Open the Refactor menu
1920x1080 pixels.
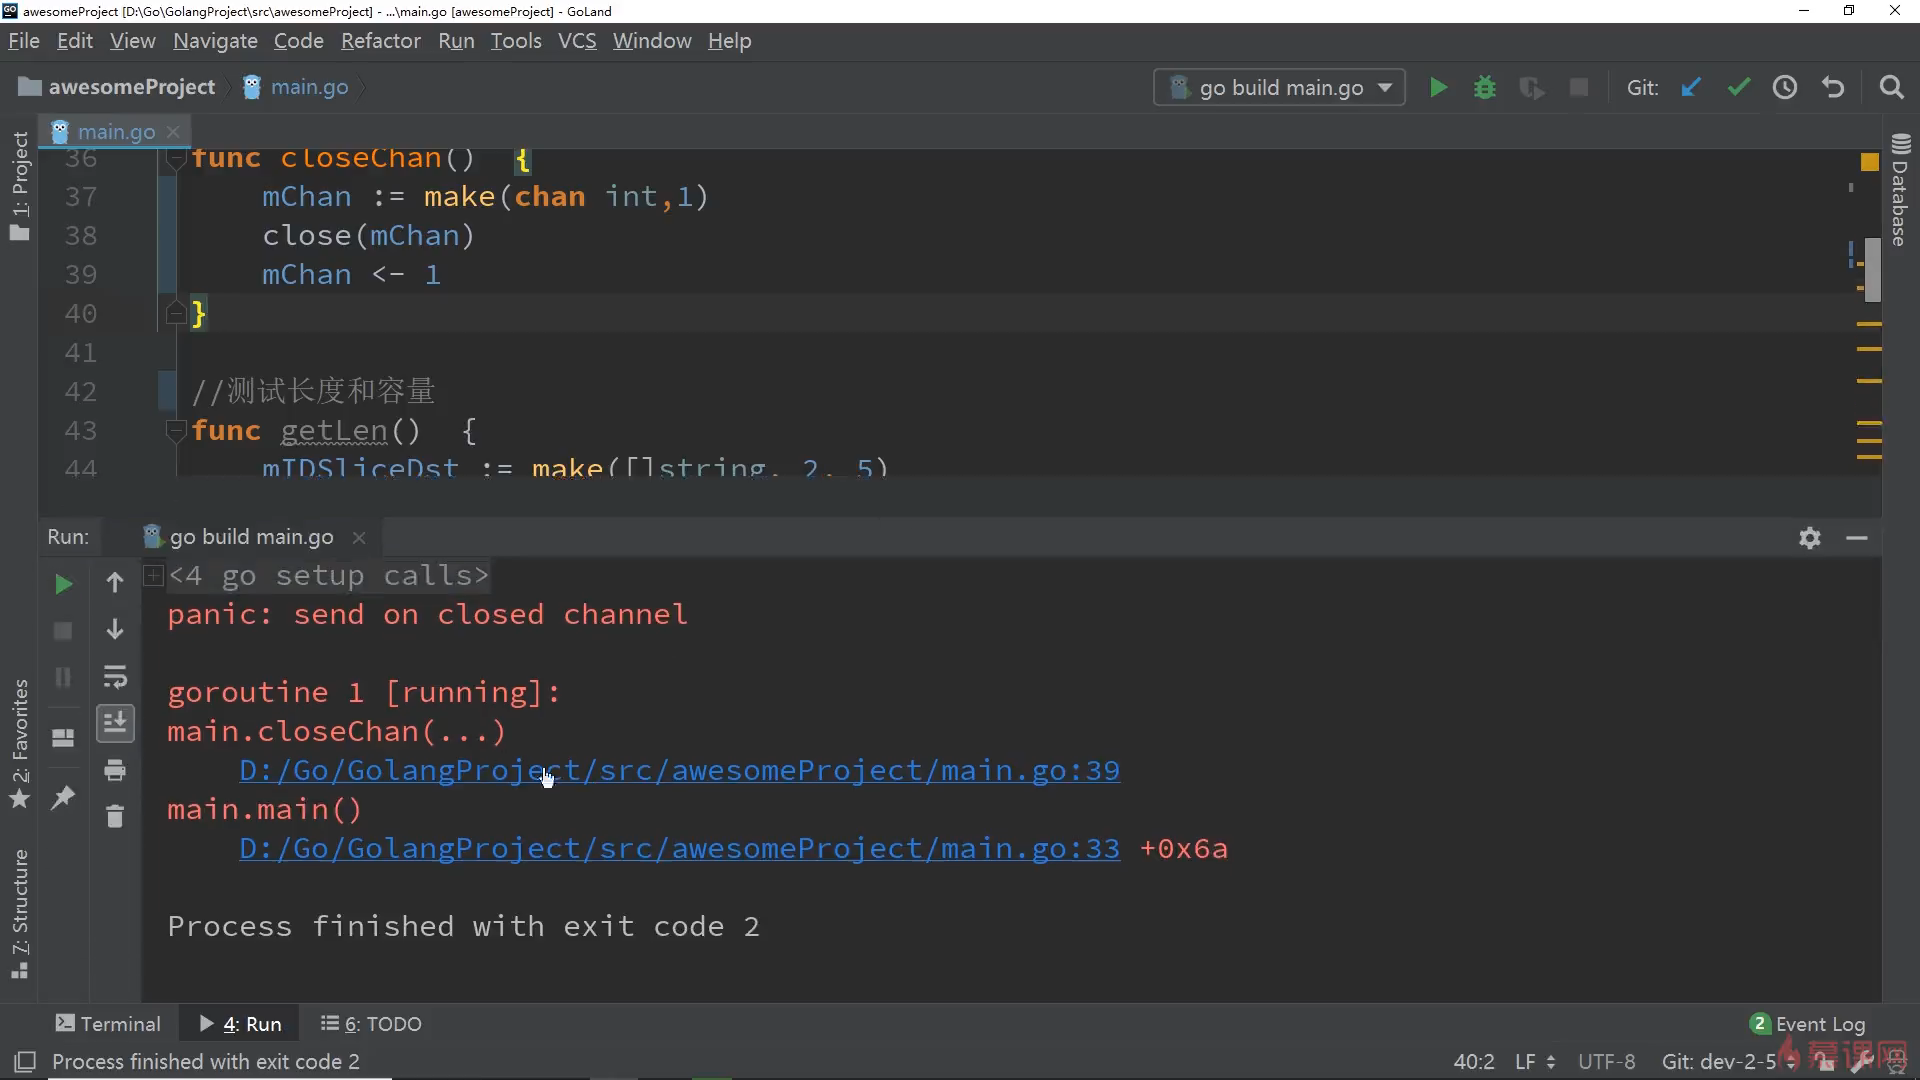tap(380, 41)
